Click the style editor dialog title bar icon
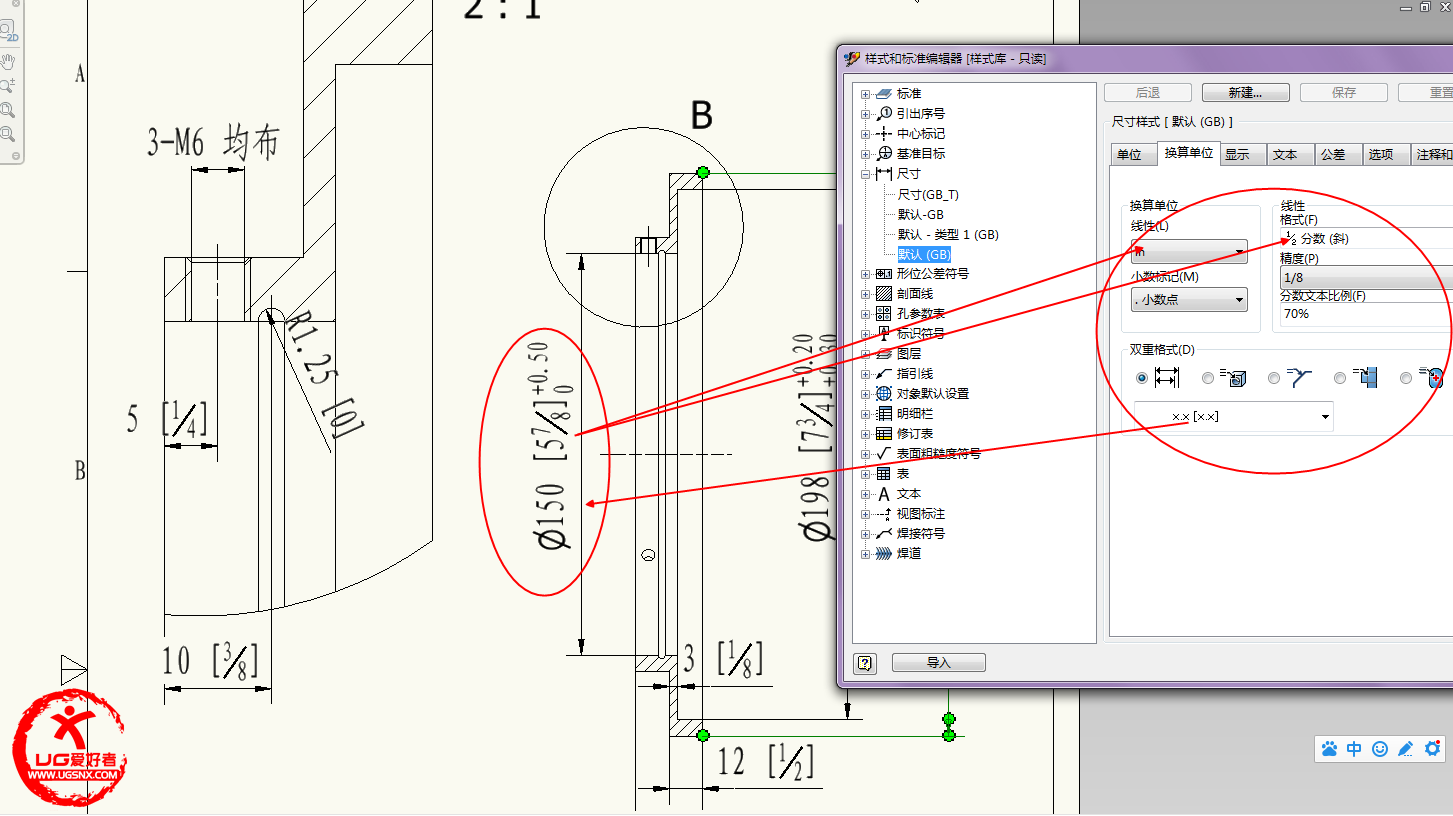The image size is (1453, 816). (853, 59)
